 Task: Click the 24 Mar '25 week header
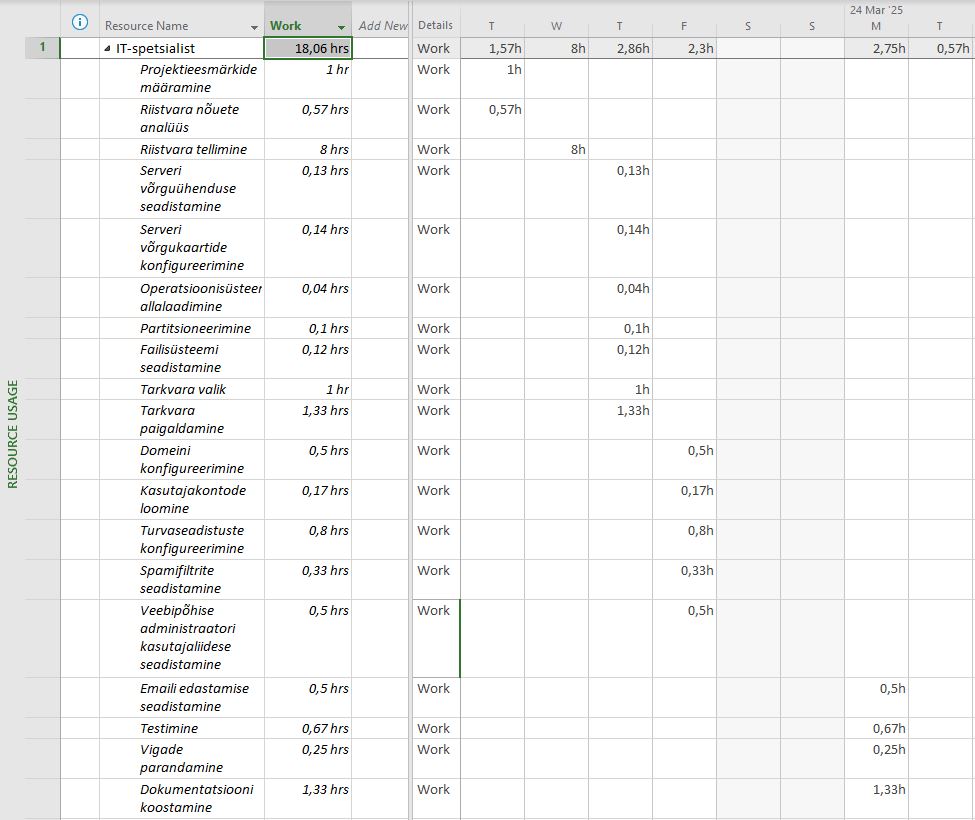point(876,10)
